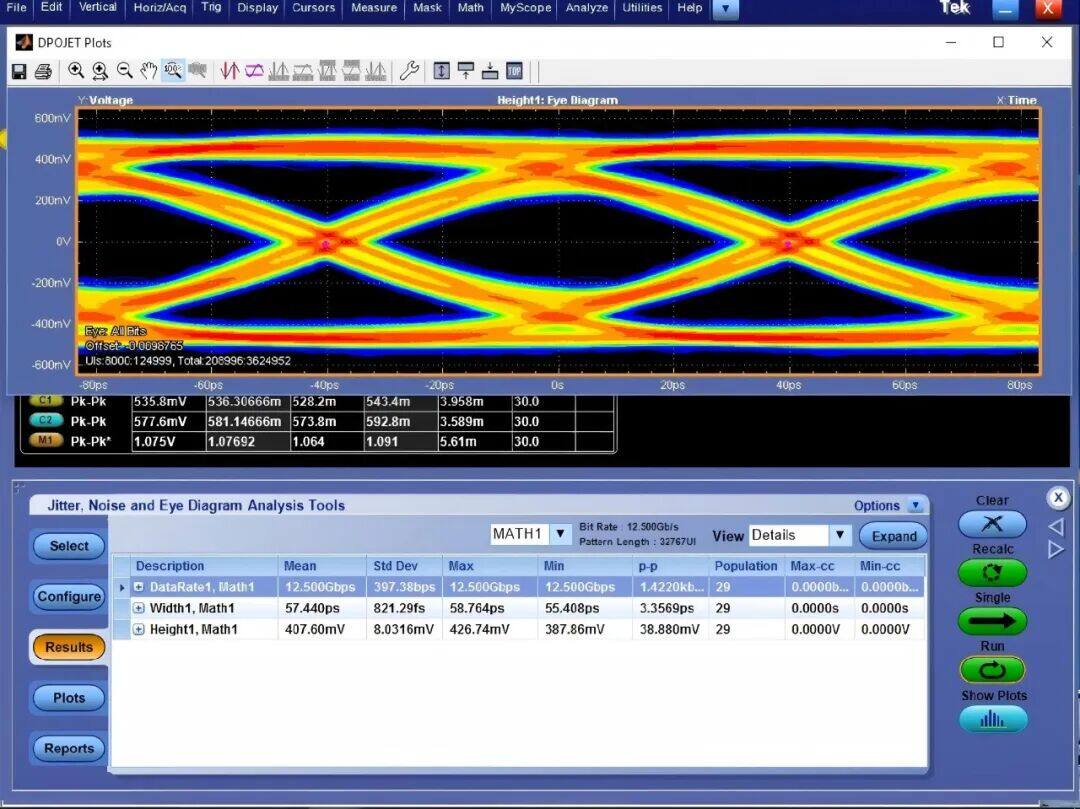Expand the Width1, Math1 row
This screenshot has width=1080, height=809.
138,608
